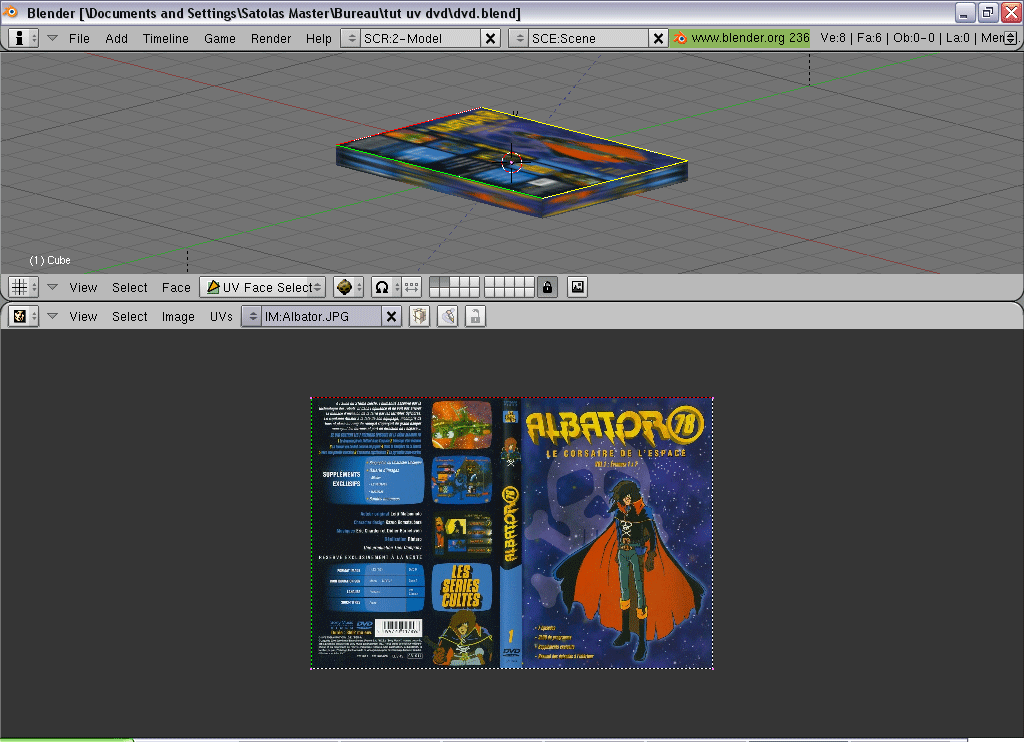Open the Render menu
1024x742 pixels.
[270, 39]
